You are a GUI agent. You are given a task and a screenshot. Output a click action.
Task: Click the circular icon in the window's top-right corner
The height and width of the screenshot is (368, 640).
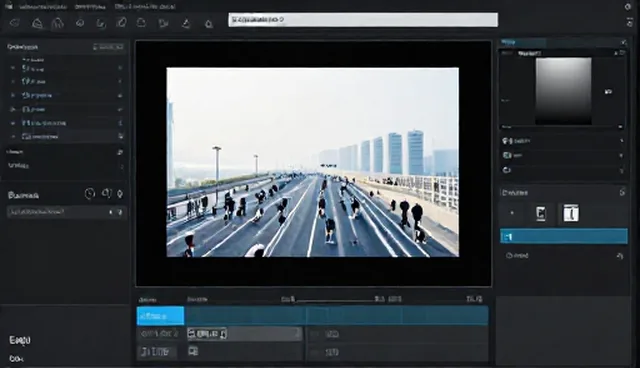pos(628,7)
